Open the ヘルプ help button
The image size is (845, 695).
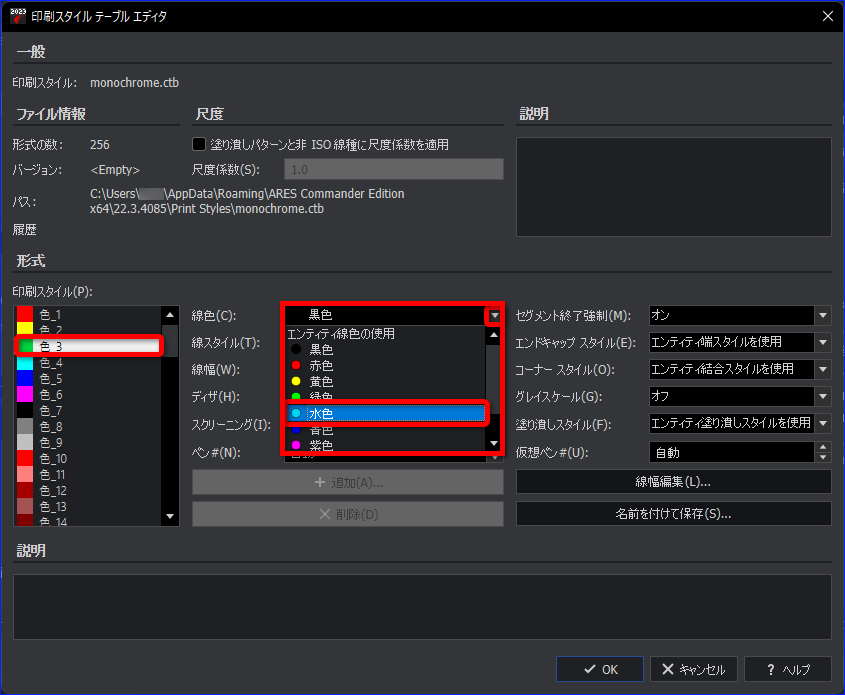point(787,669)
